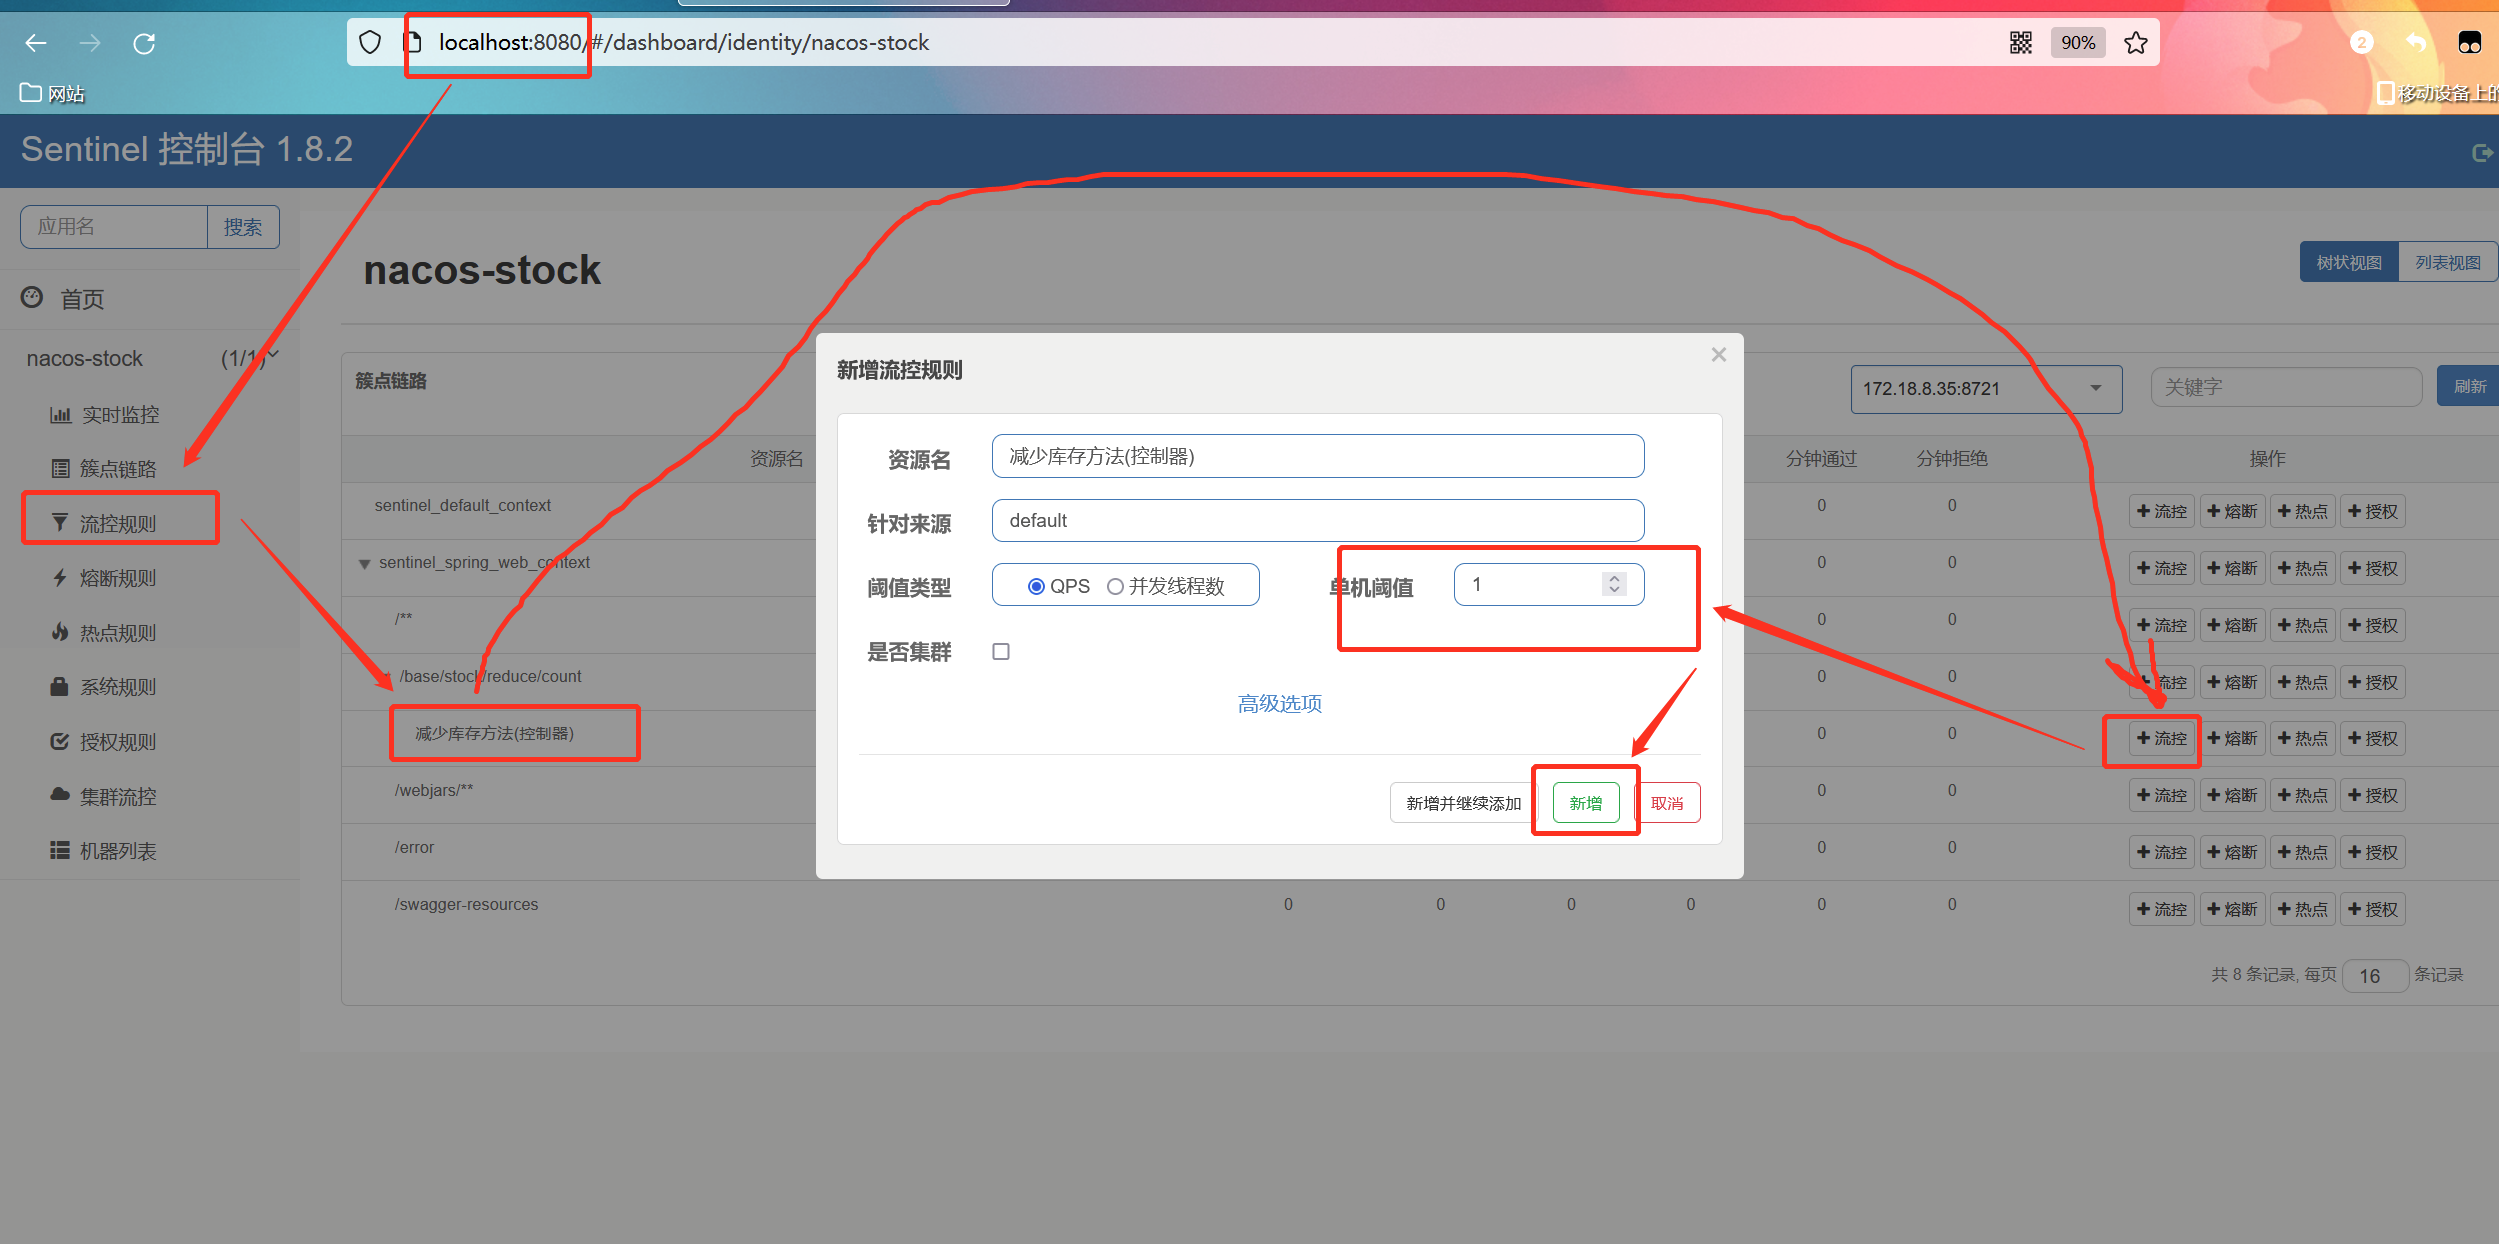Open the machine dropdown 172.18.8.35:8721
Image resolution: width=2499 pixels, height=1244 pixels.
1985,389
